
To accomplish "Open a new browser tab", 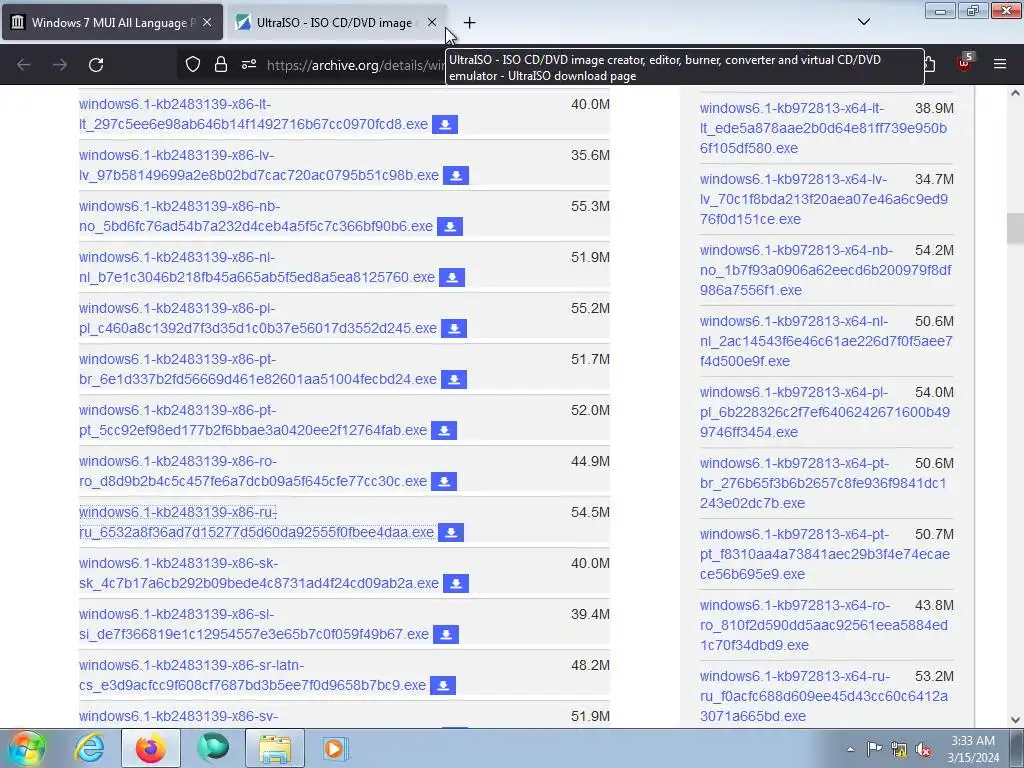I will click(x=470, y=23).
